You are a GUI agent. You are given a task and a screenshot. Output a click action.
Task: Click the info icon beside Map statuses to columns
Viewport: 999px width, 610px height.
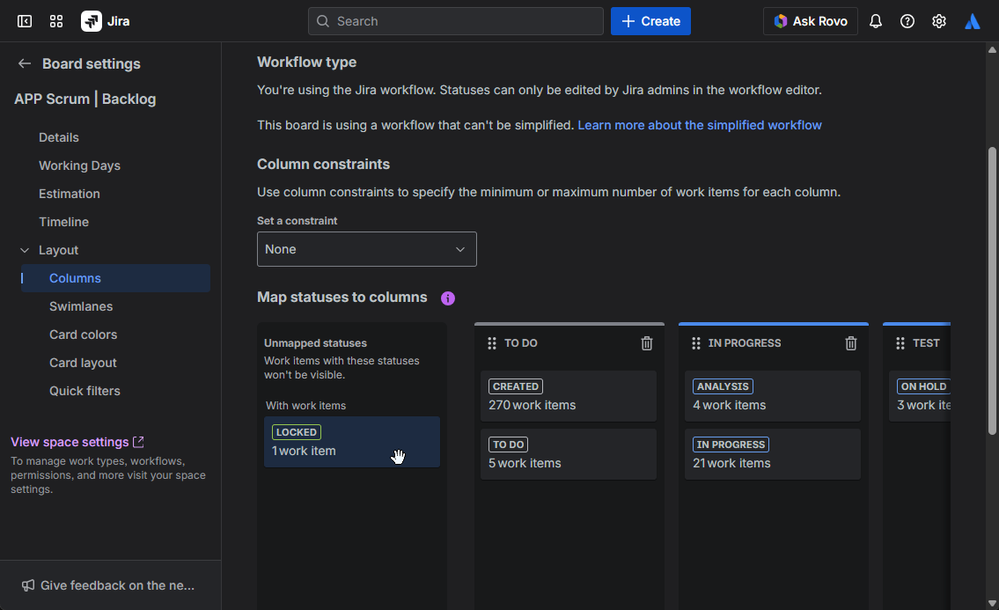tap(448, 298)
